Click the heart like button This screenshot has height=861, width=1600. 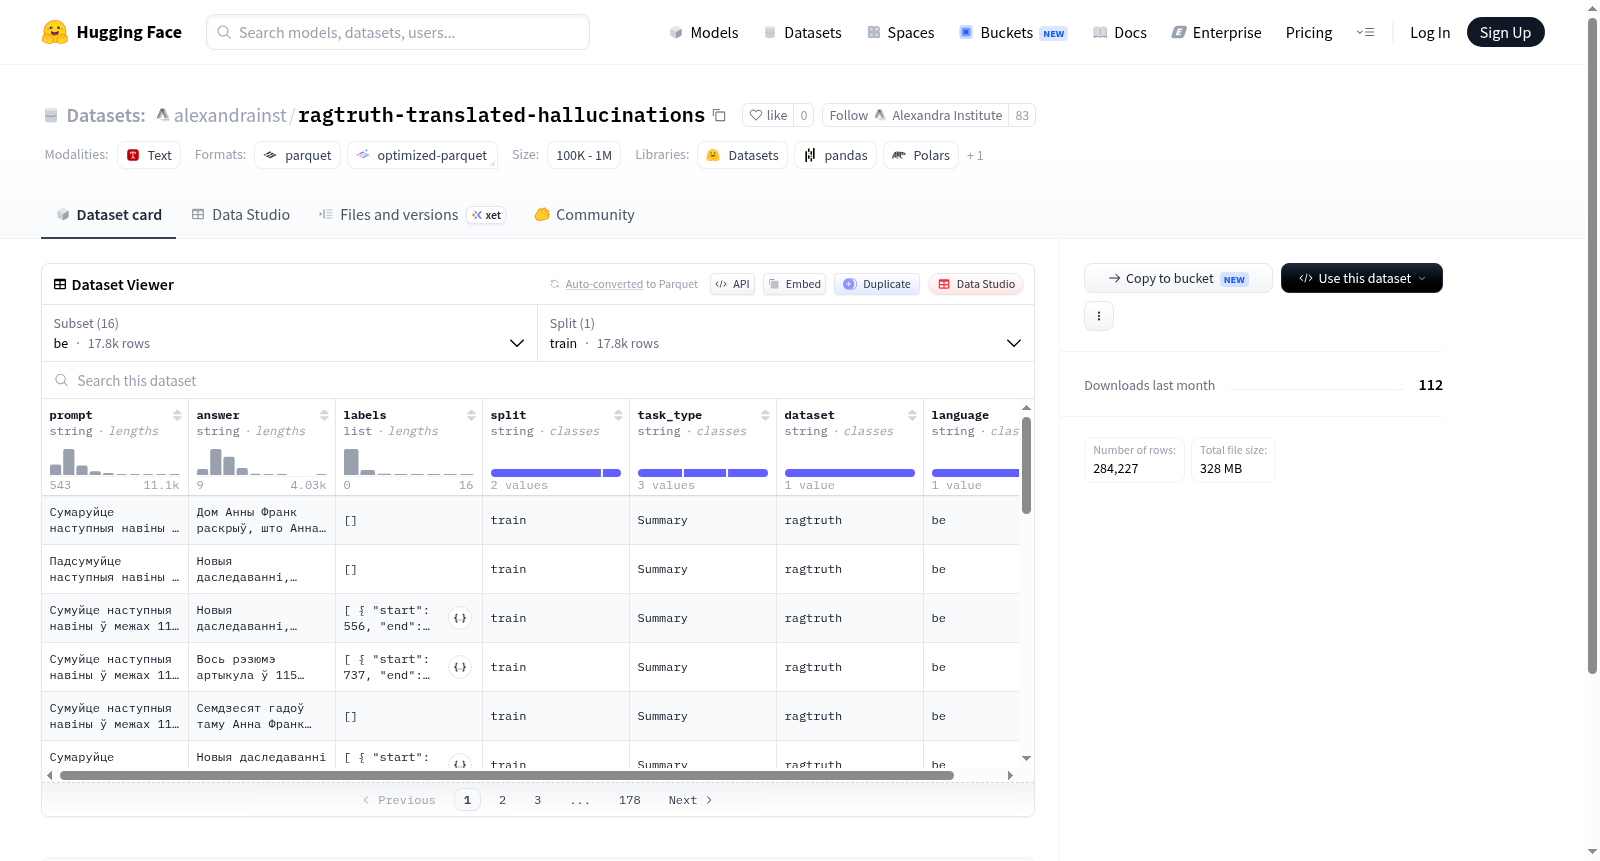coord(768,115)
